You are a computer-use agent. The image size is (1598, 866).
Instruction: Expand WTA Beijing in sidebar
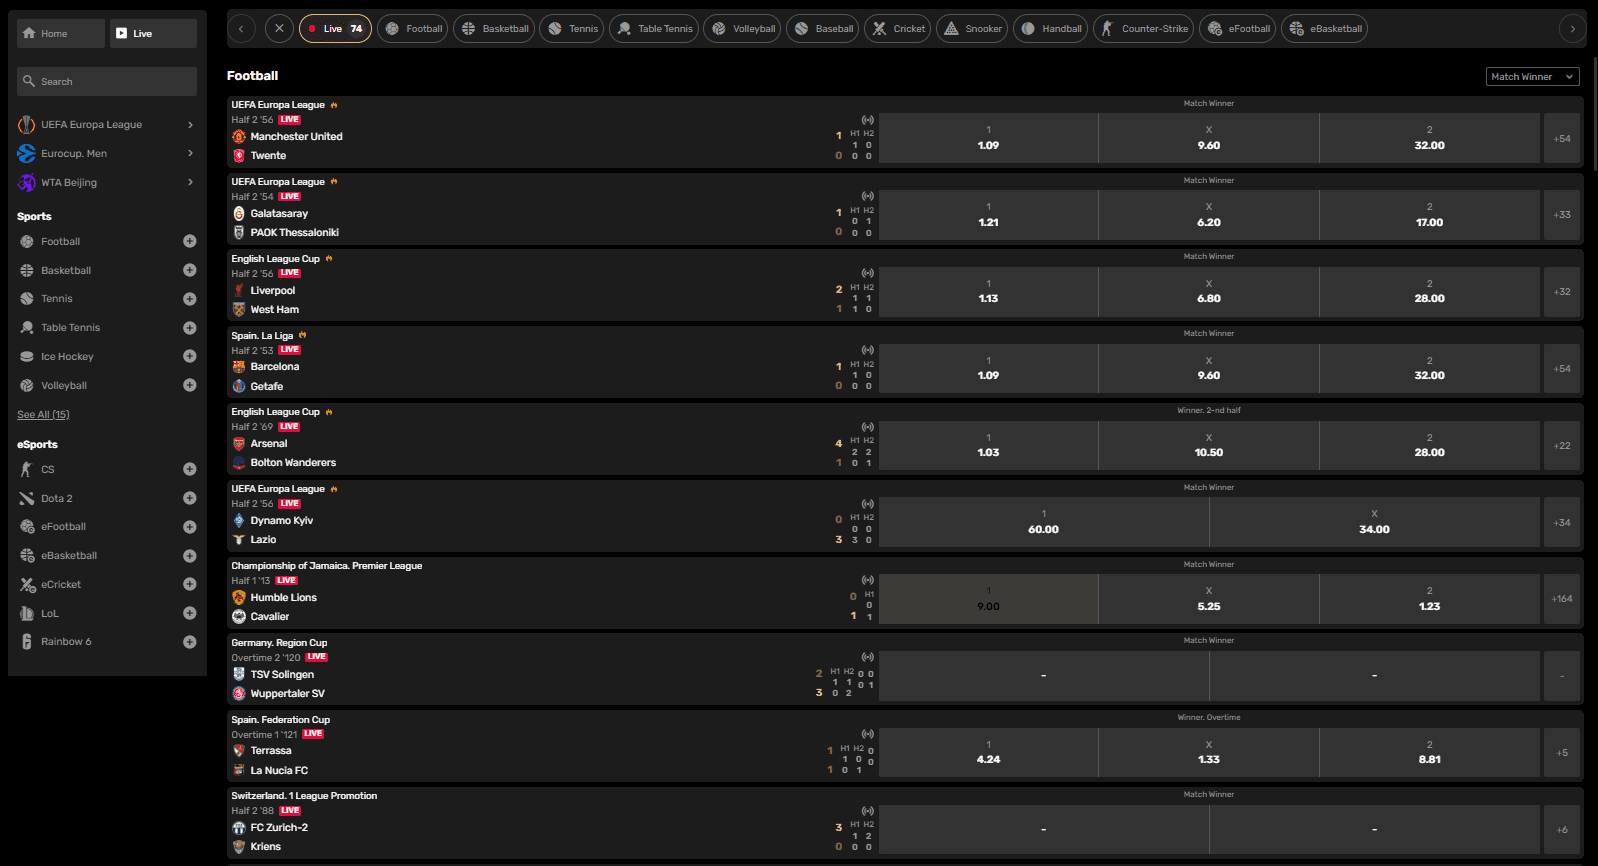(107, 183)
